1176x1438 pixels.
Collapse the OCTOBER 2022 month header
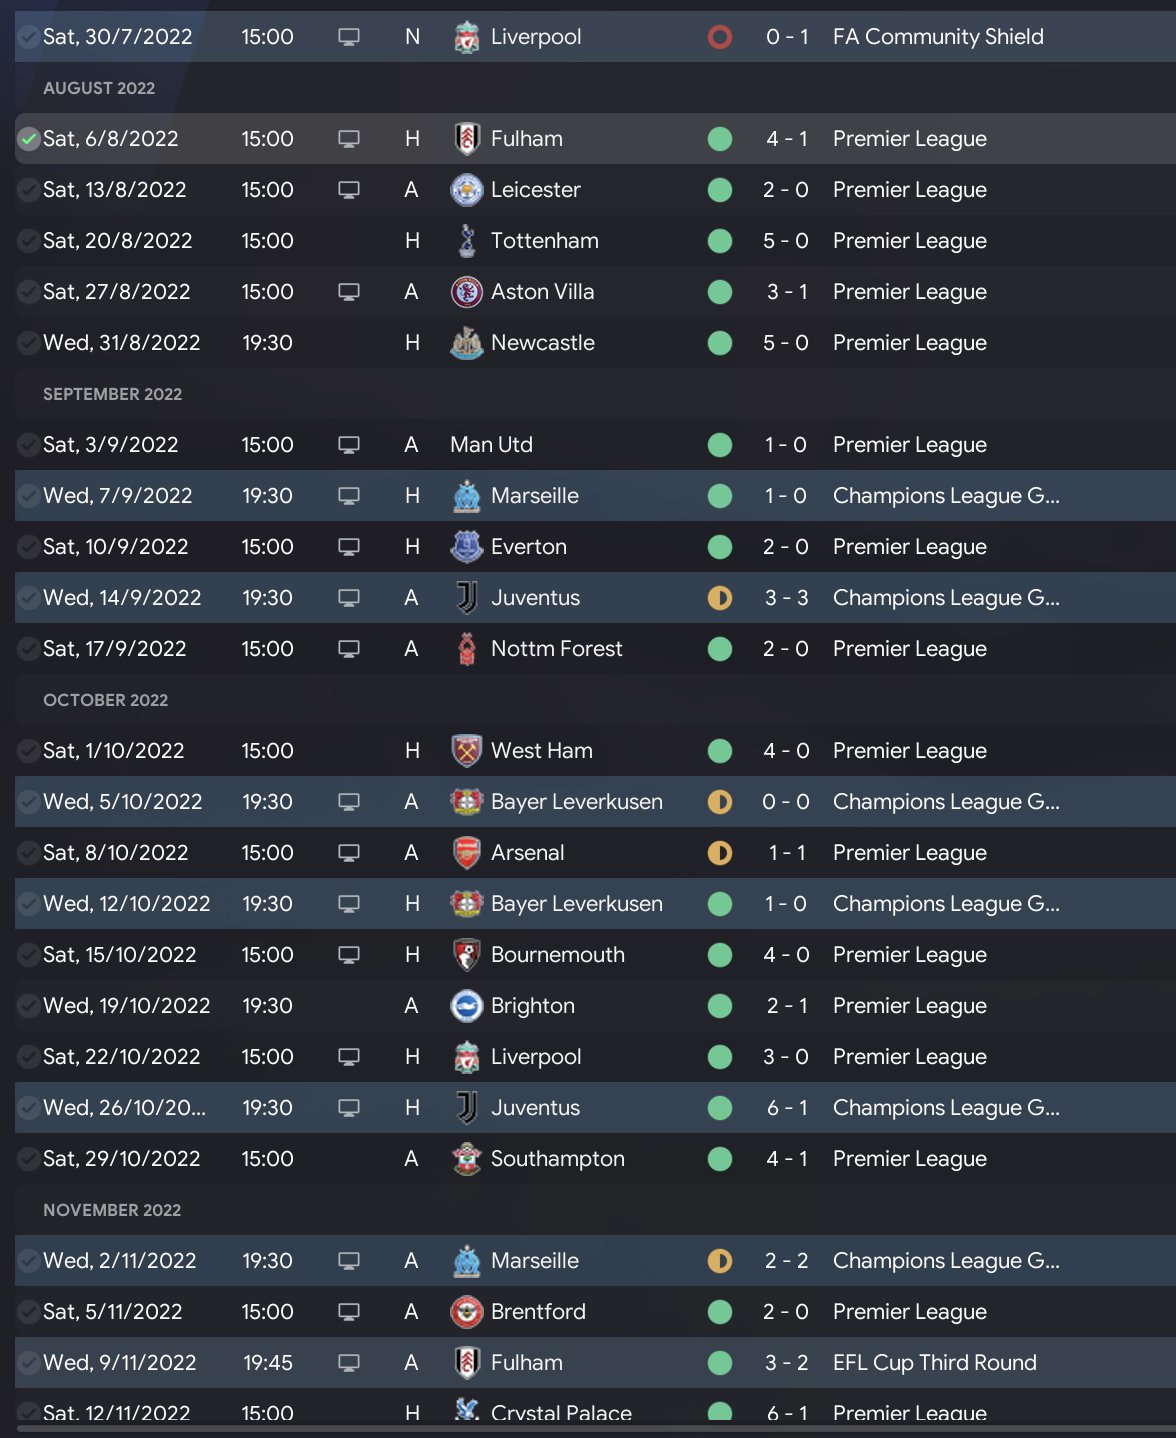pos(105,700)
